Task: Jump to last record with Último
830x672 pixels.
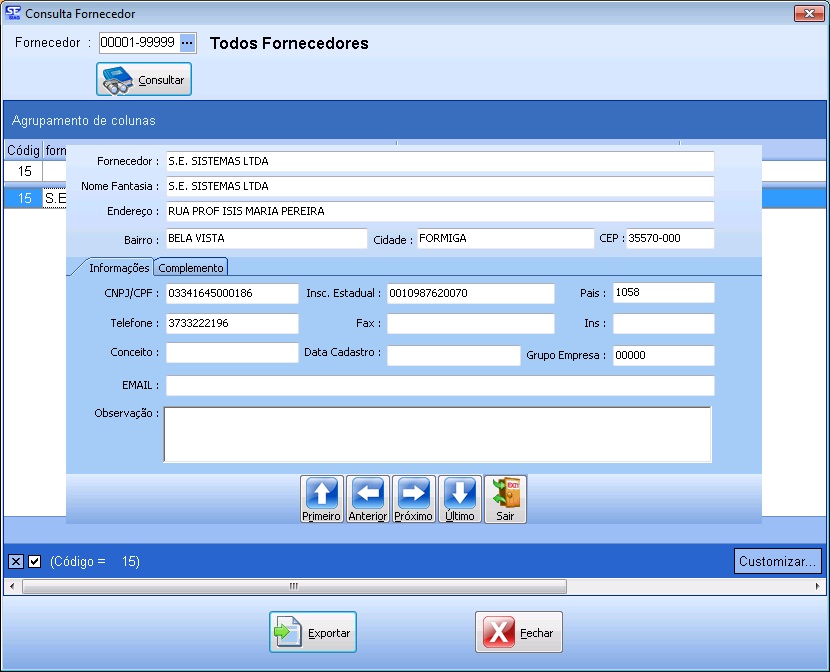Action: pyautogui.click(x=459, y=499)
